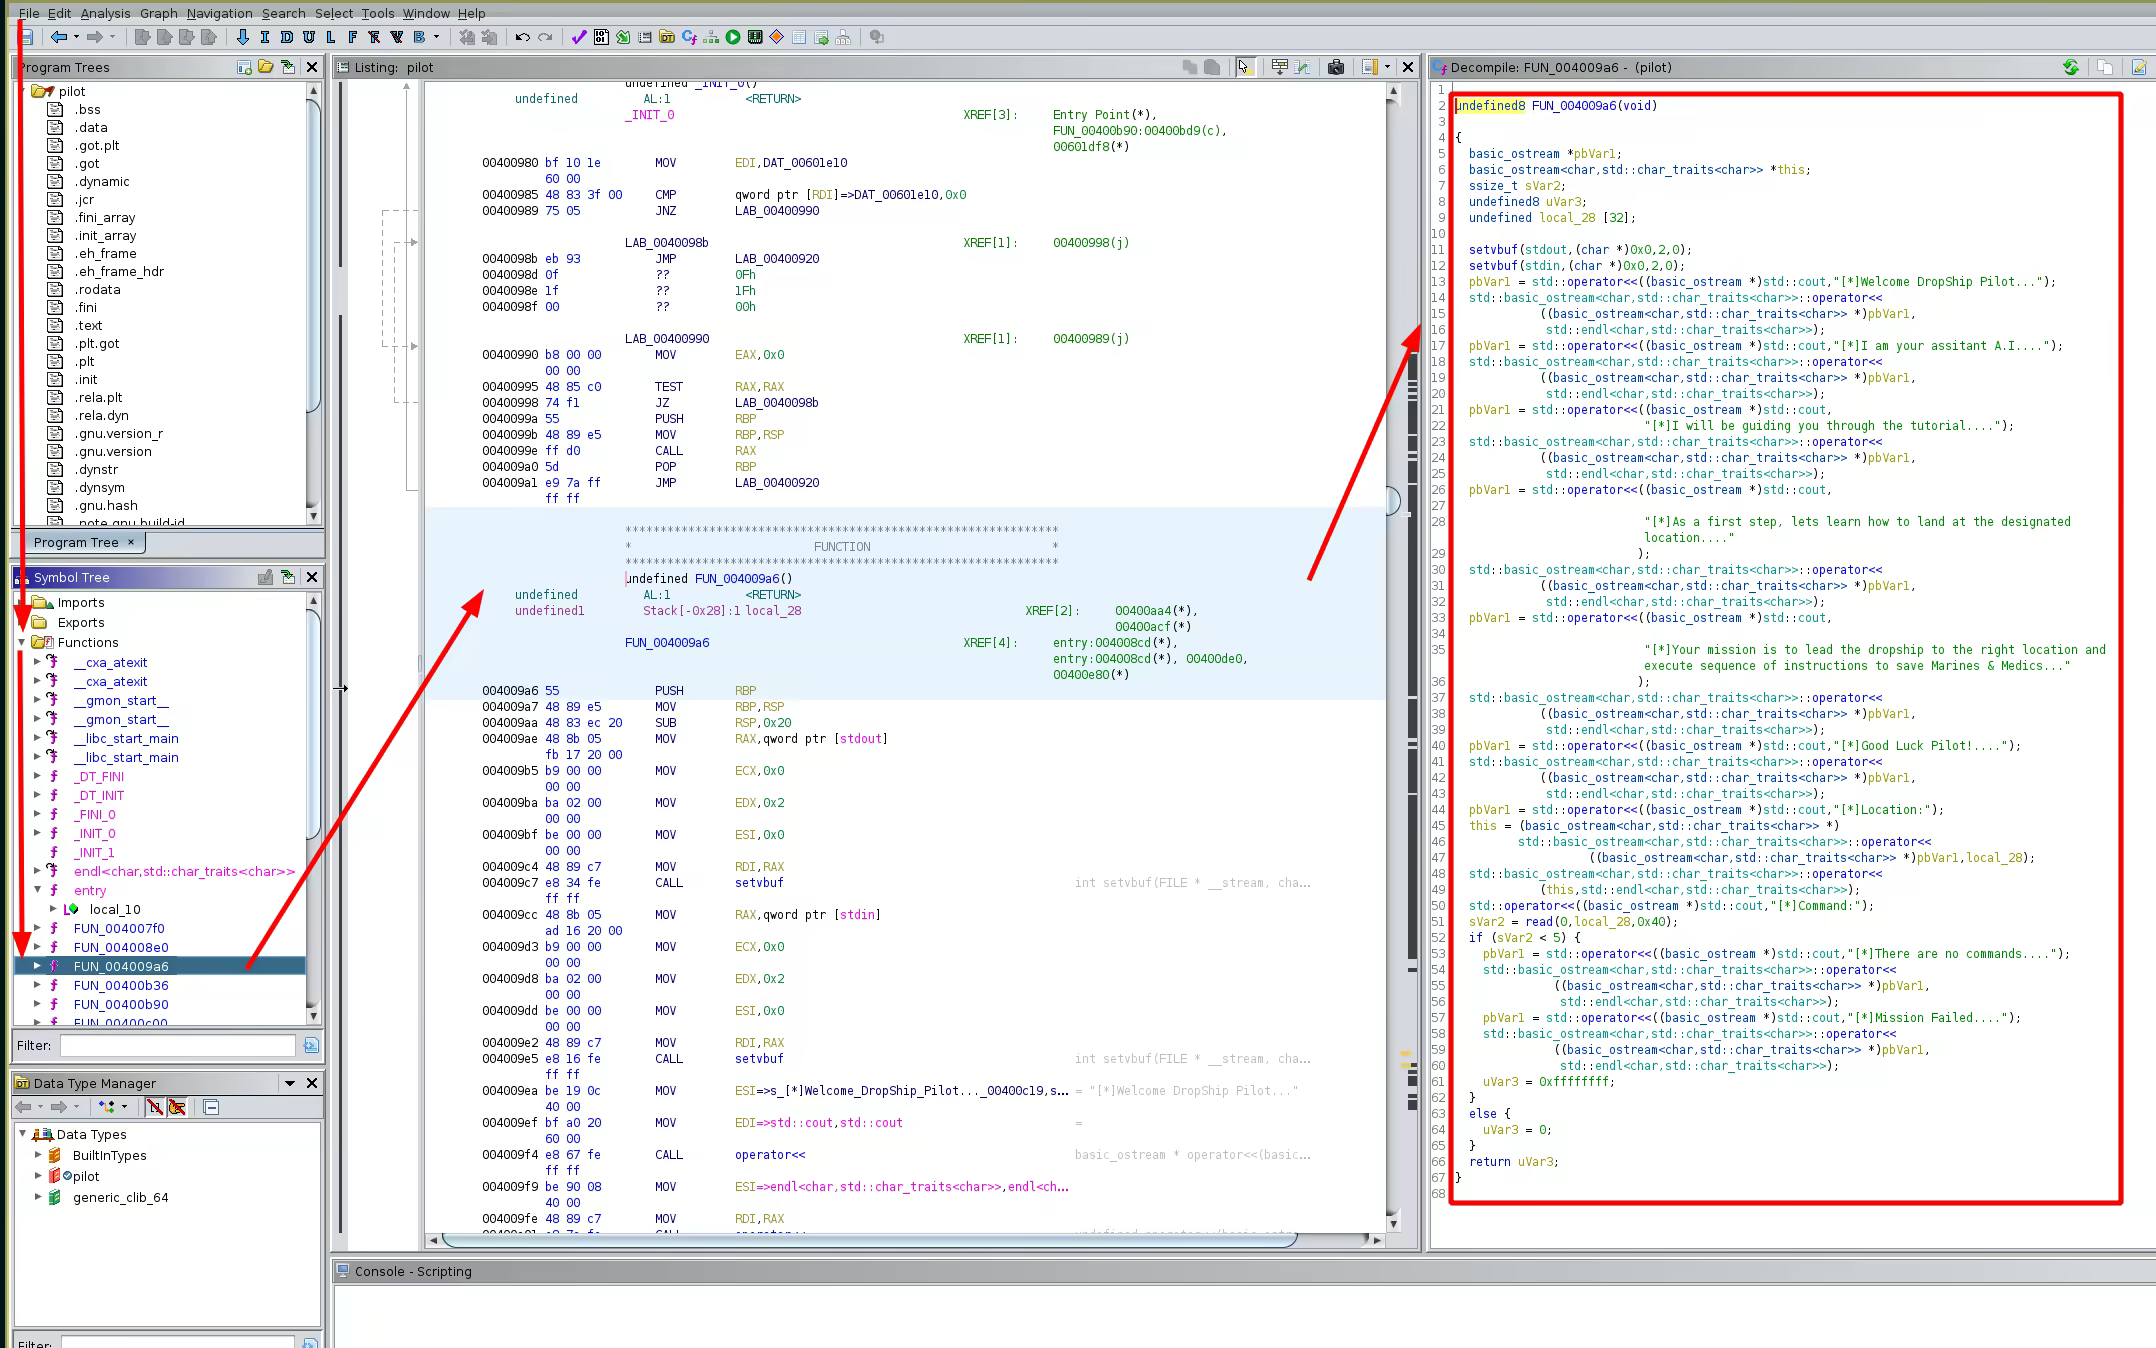Click the Undo arrow in toolbar
Screen dimensions: 2156x1348
[x=522, y=37]
